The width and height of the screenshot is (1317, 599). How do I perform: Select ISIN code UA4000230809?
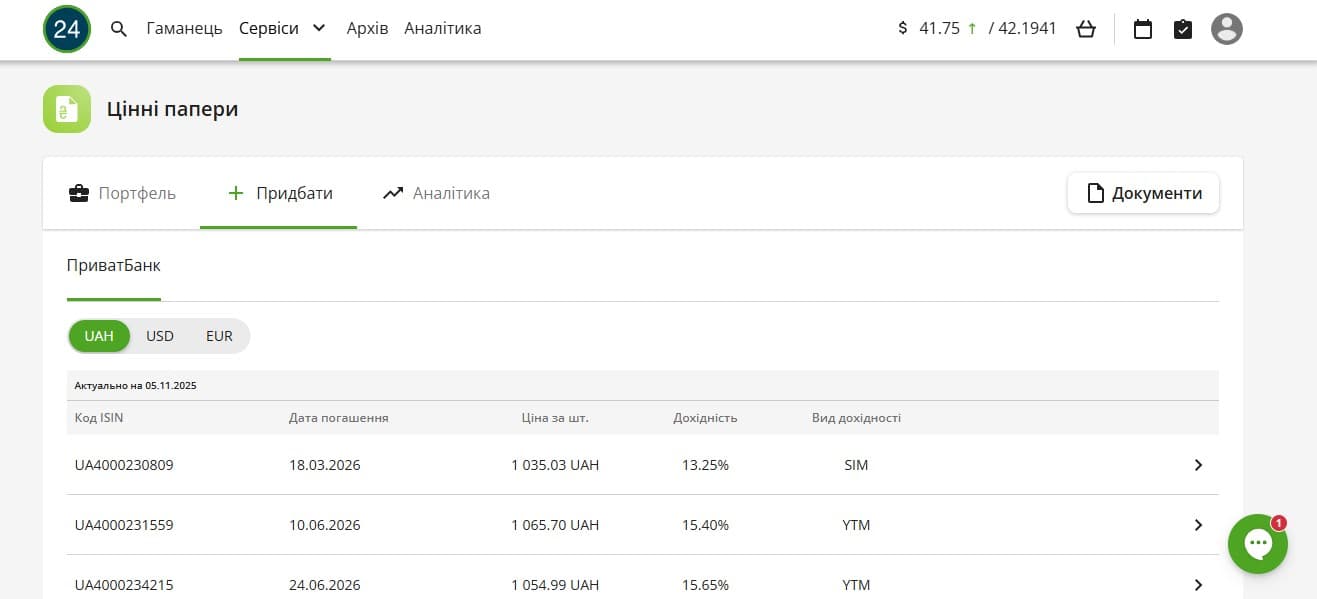click(124, 465)
